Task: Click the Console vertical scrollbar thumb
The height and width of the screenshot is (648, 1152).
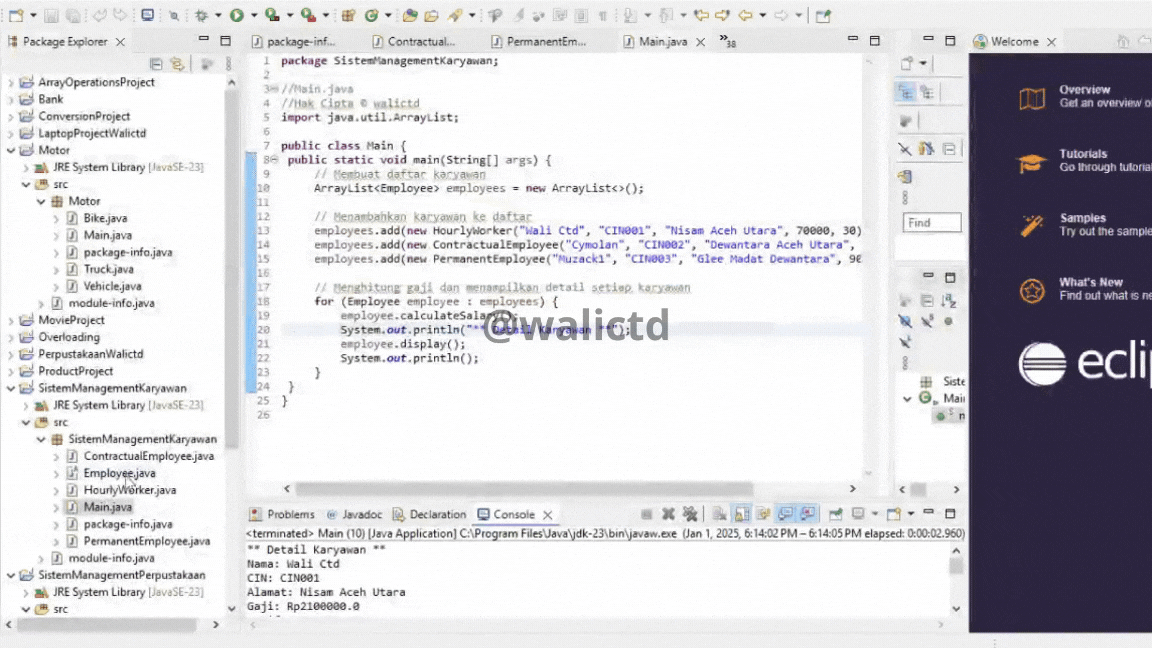Action: pyautogui.click(x=955, y=566)
